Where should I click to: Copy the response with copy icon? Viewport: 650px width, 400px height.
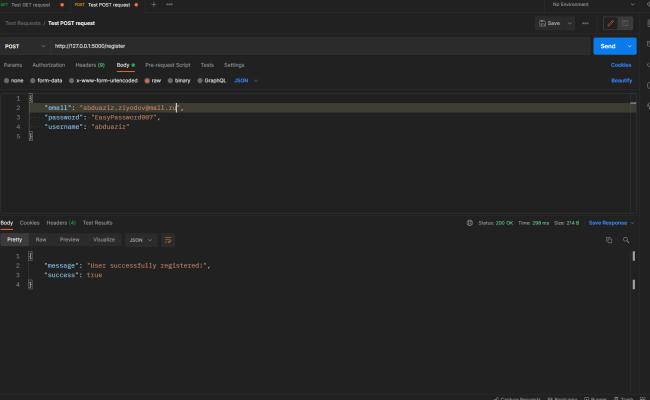(609, 240)
